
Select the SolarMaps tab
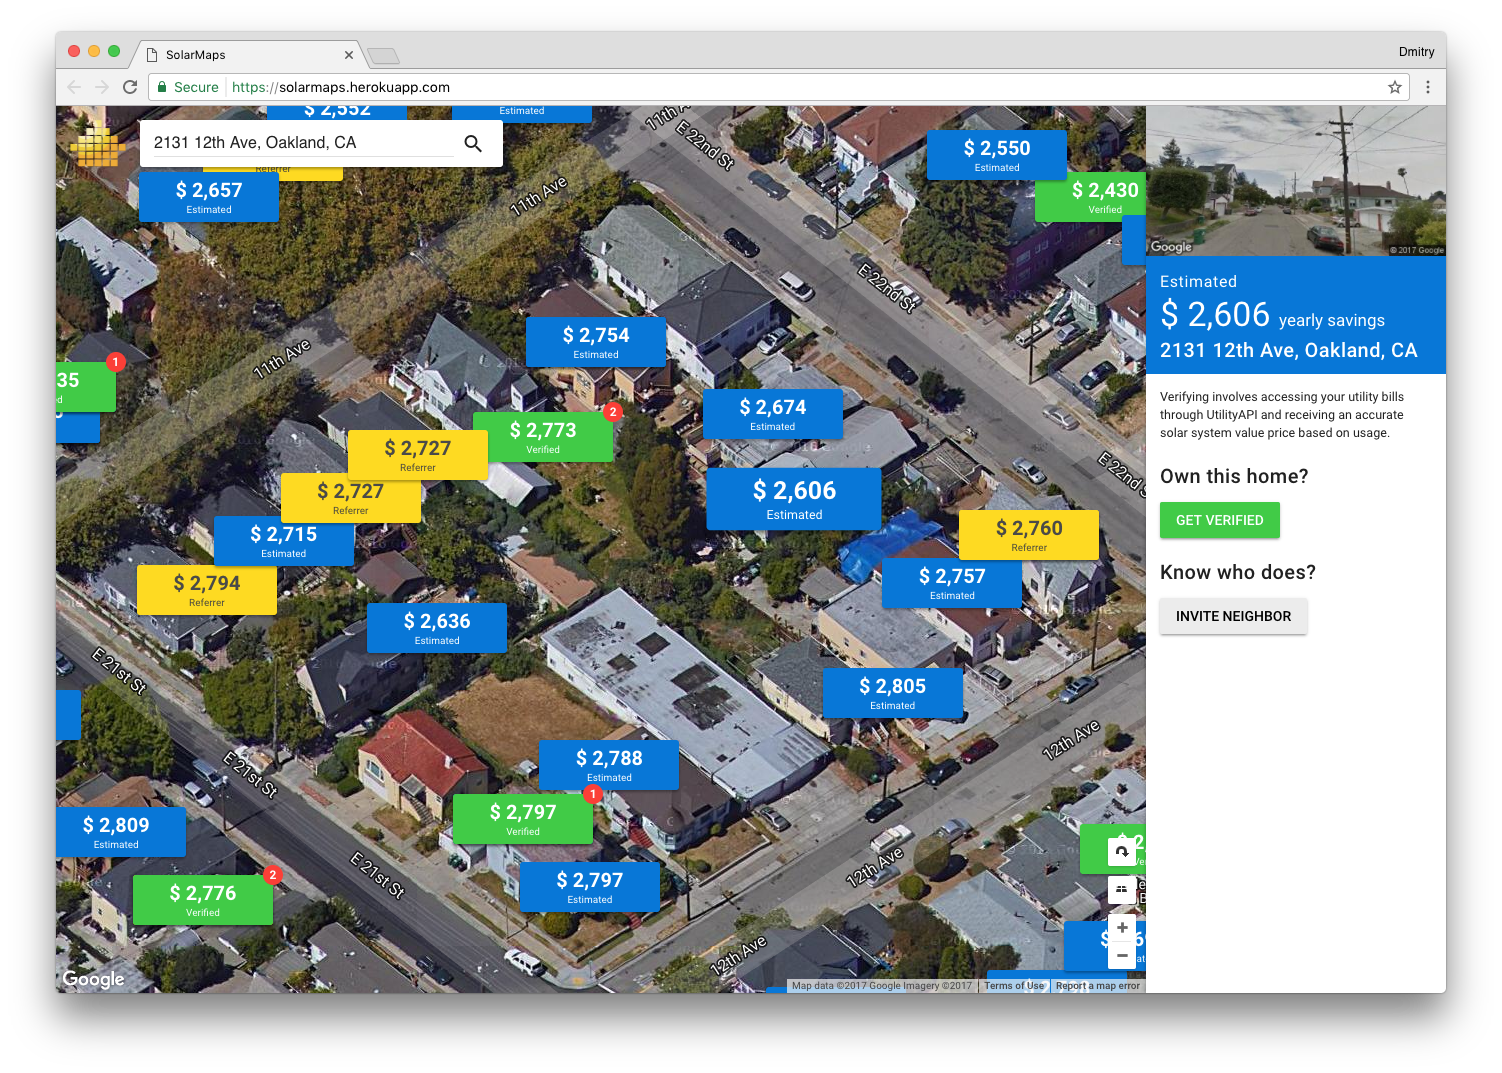click(246, 55)
